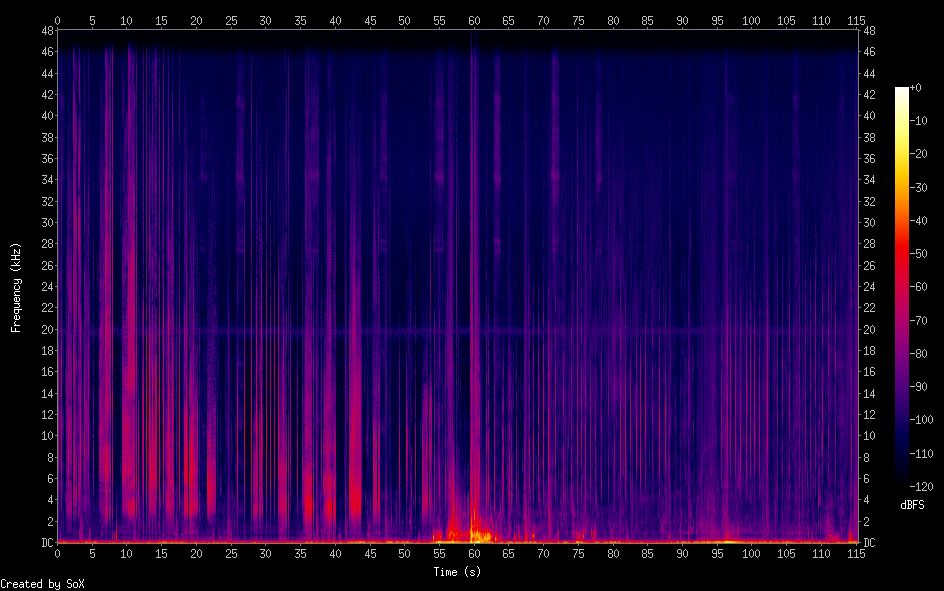Click the 60 second mark on the bottom time axis
The height and width of the screenshot is (591, 944).
[x=474, y=554]
